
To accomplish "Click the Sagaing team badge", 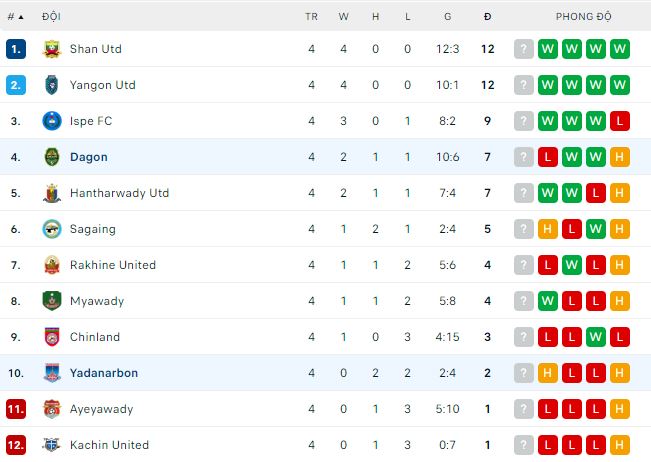I will tap(52, 229).
